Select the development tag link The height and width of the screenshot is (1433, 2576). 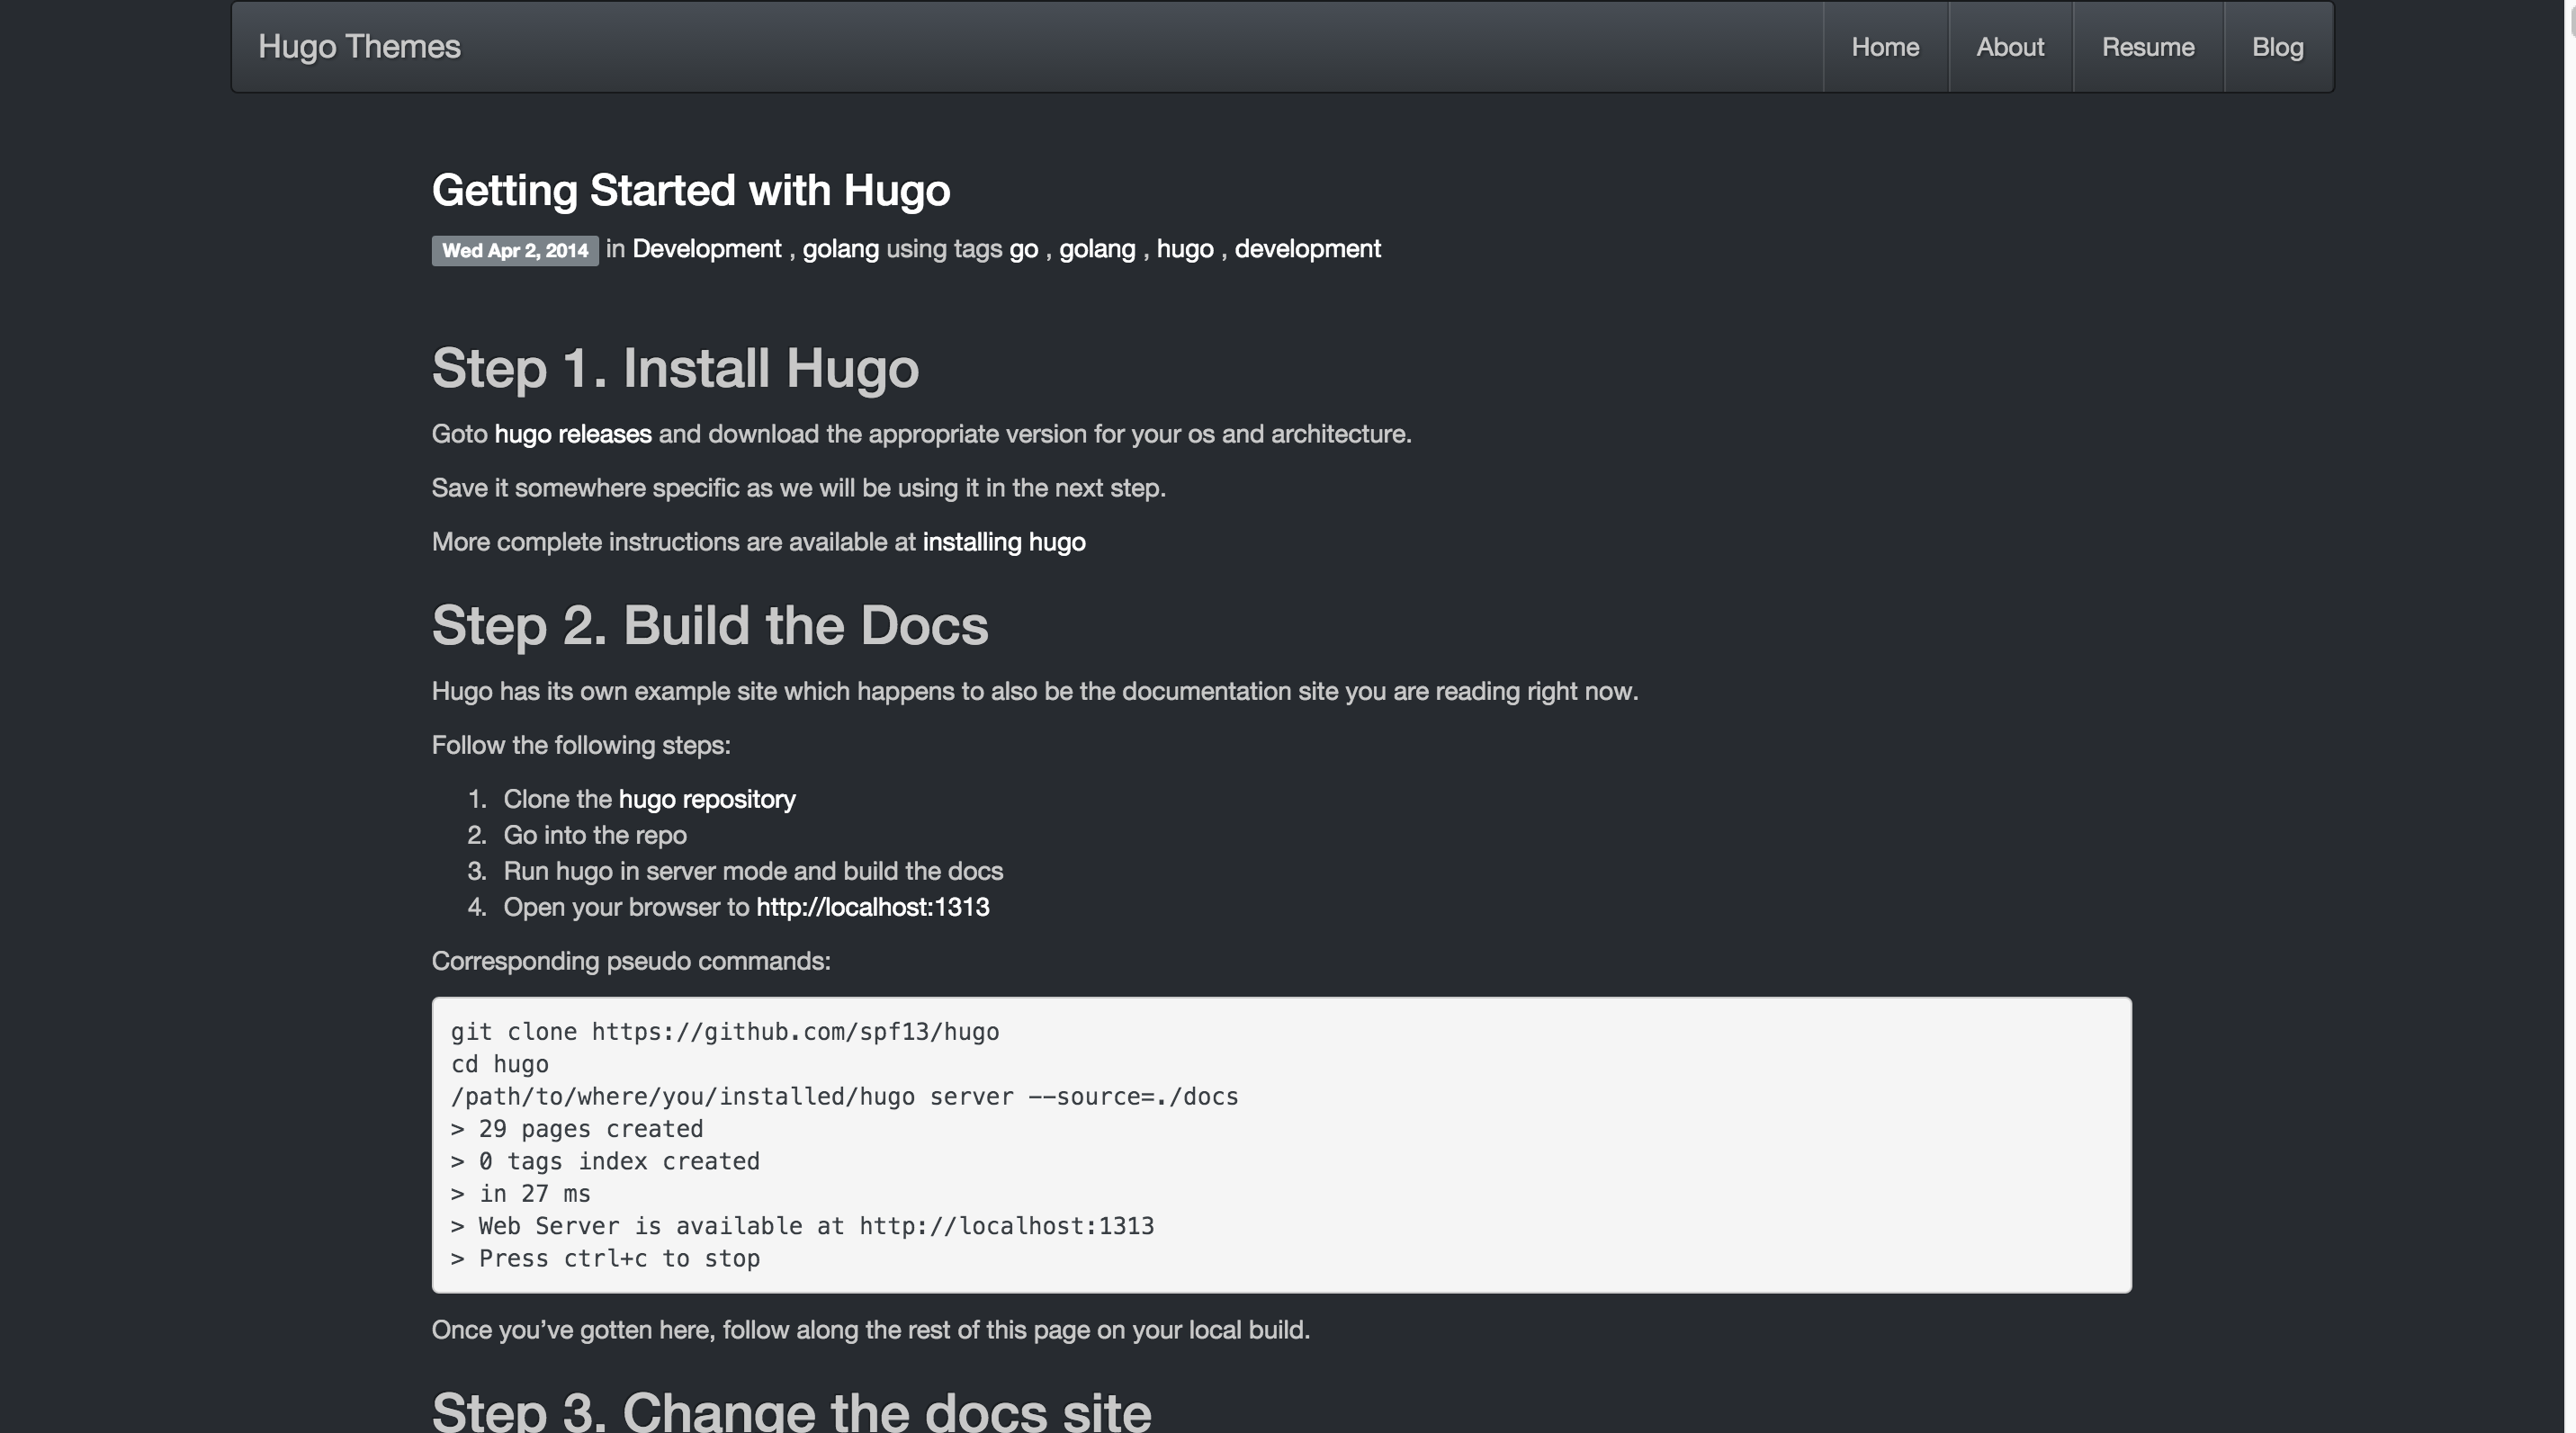(x=1307, y=249)
